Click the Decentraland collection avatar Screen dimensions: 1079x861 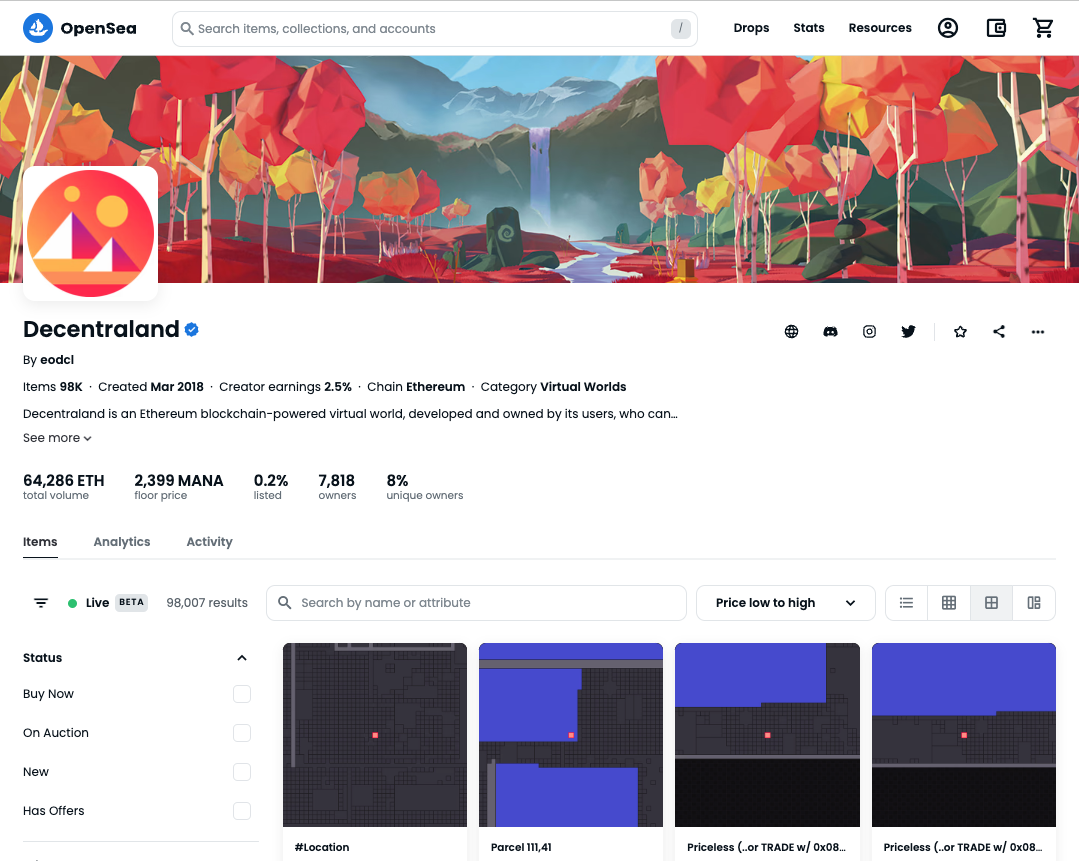91,233
